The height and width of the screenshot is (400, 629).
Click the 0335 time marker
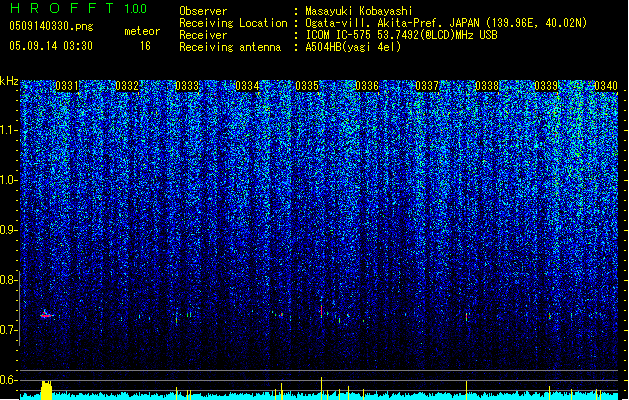click(x=307, y=86)
